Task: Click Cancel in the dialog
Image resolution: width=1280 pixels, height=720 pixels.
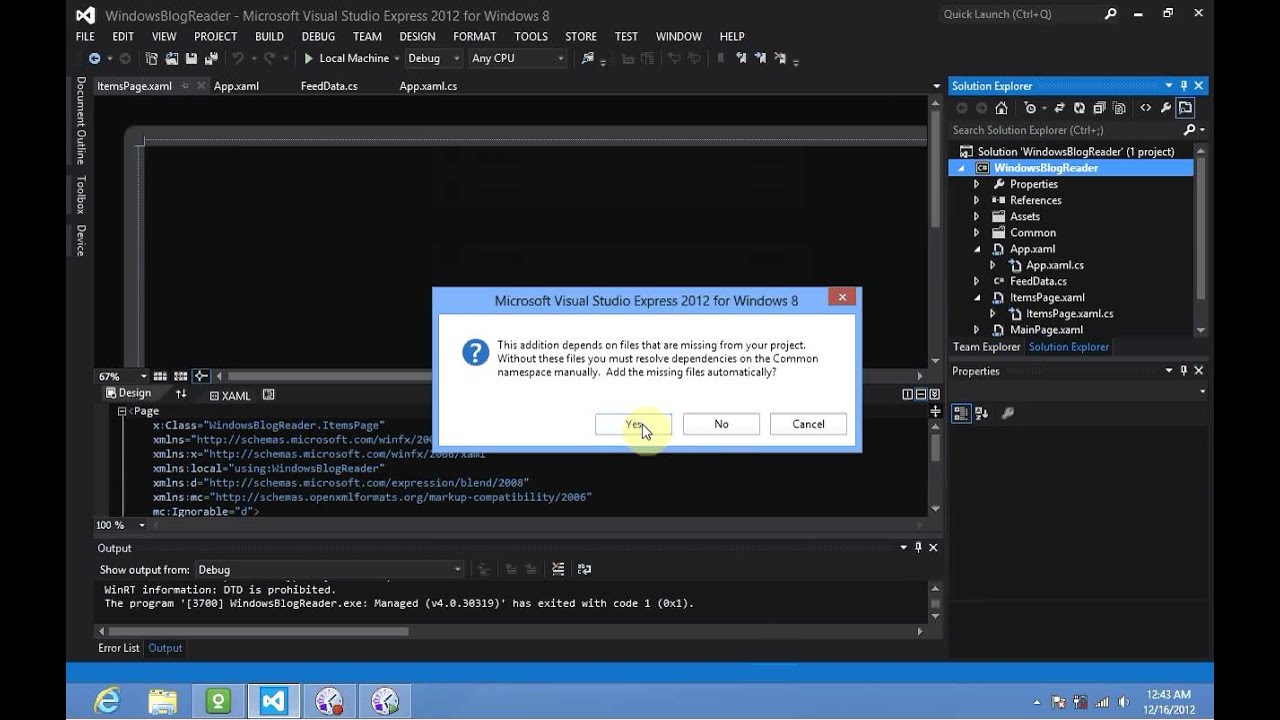Action: [x=808, y=424]
